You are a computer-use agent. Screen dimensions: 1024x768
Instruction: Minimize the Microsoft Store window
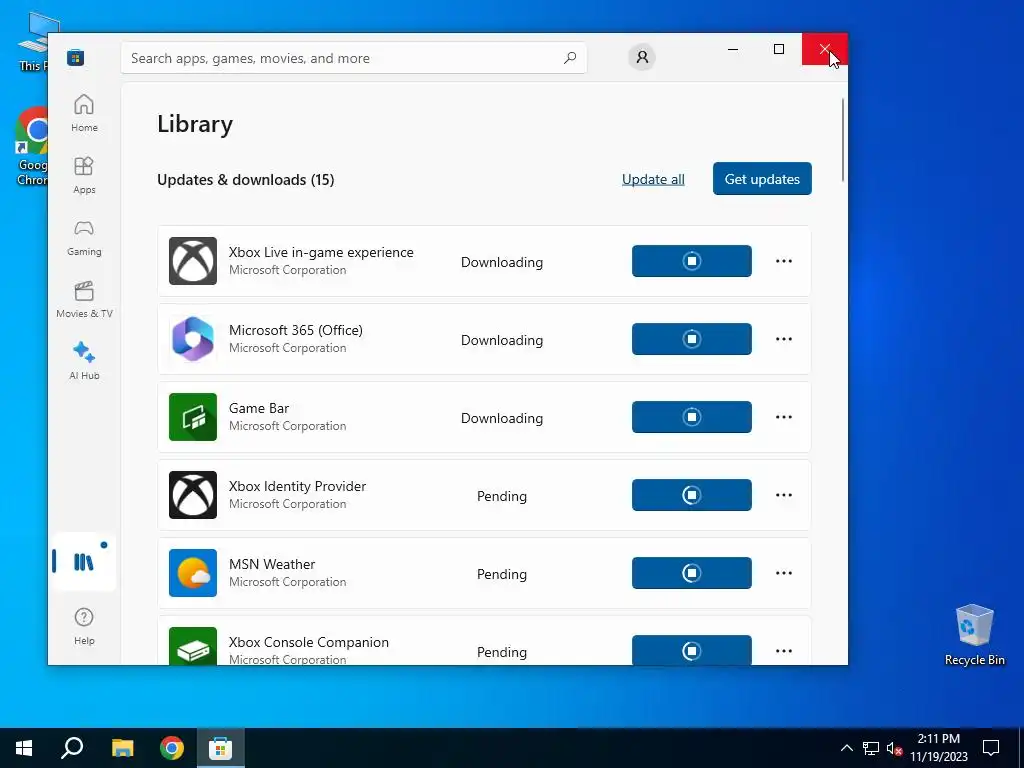point(733,49)
